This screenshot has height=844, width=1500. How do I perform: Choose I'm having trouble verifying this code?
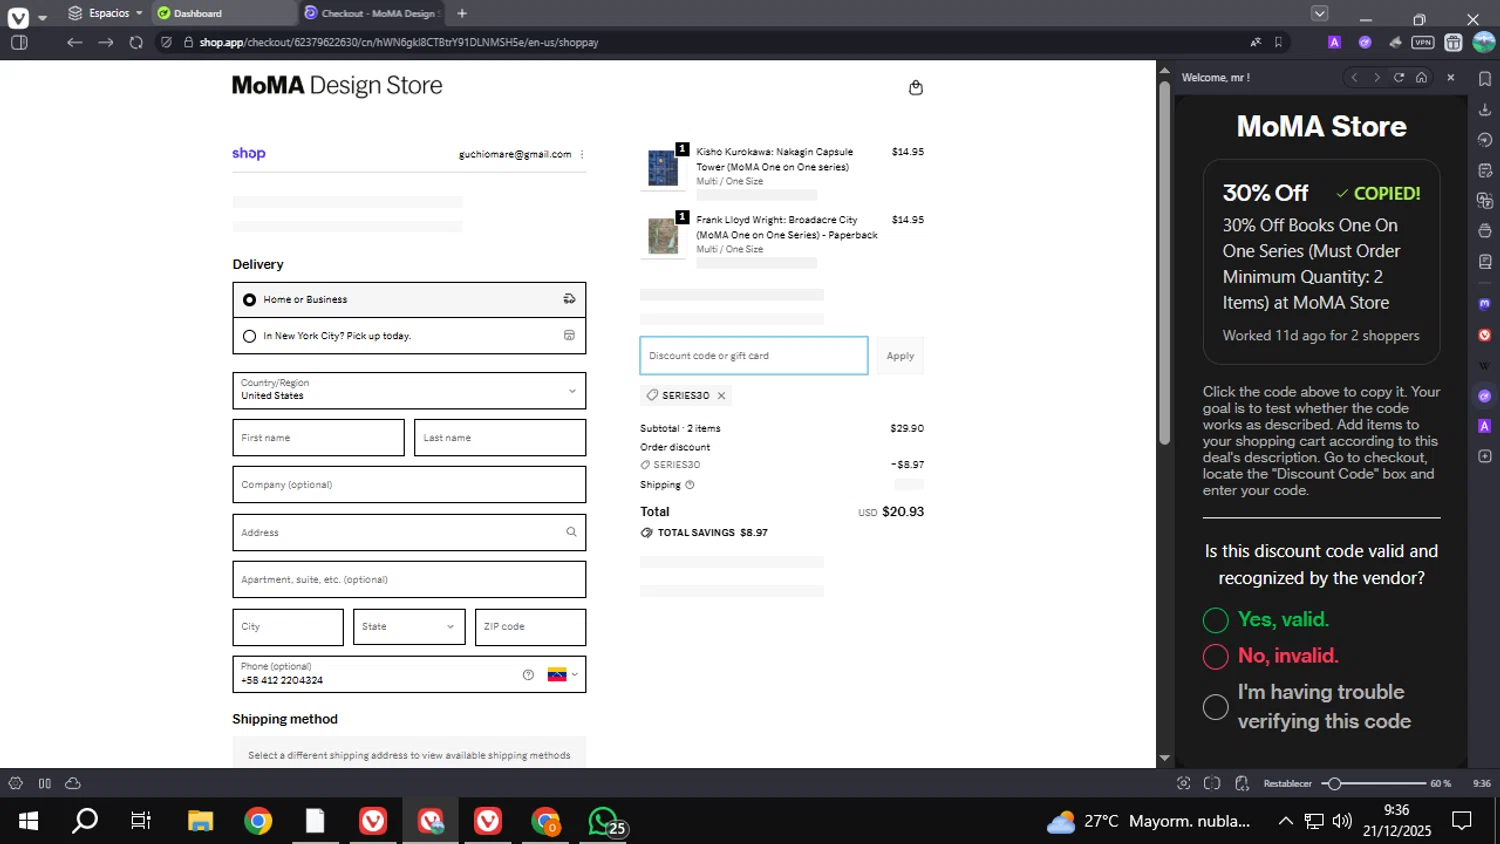[x=1308, y=706]
